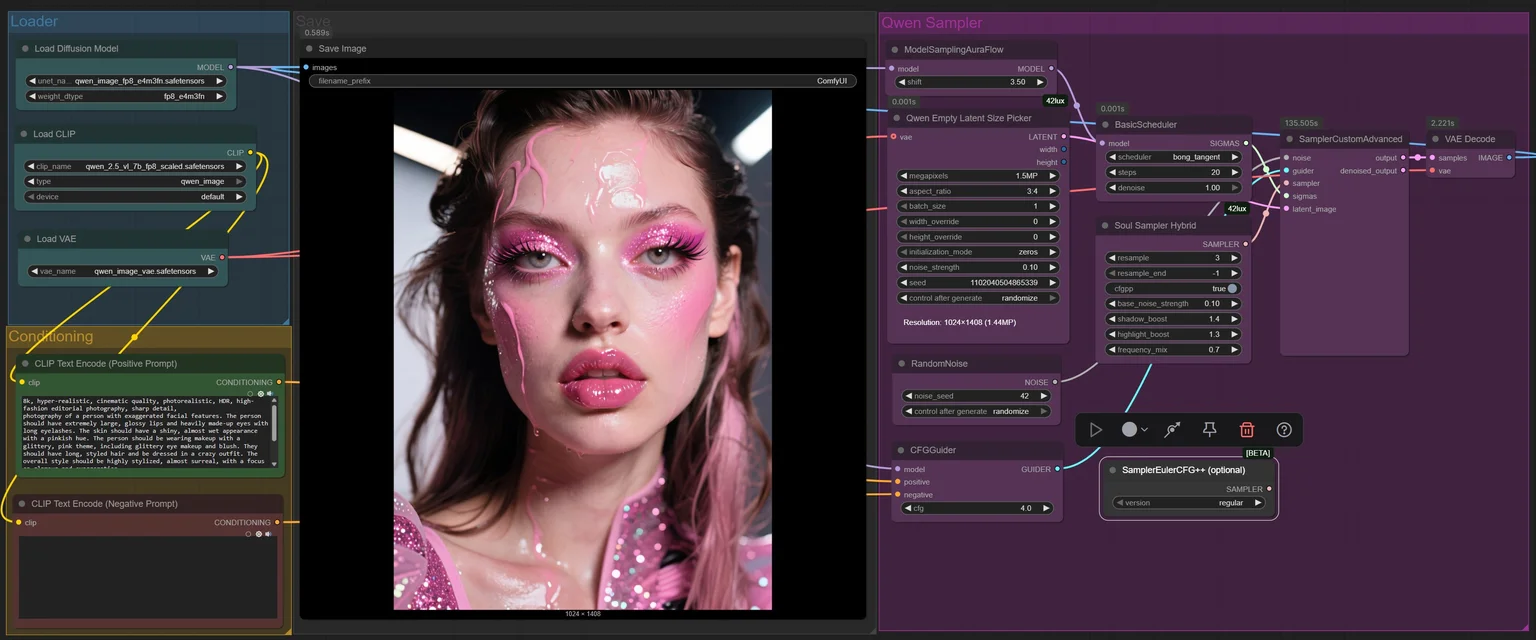Collapse the ModelSamplingAuraFlow node dot
The height and width of the screenshot is (640, 1536).
tap(895, 49)
